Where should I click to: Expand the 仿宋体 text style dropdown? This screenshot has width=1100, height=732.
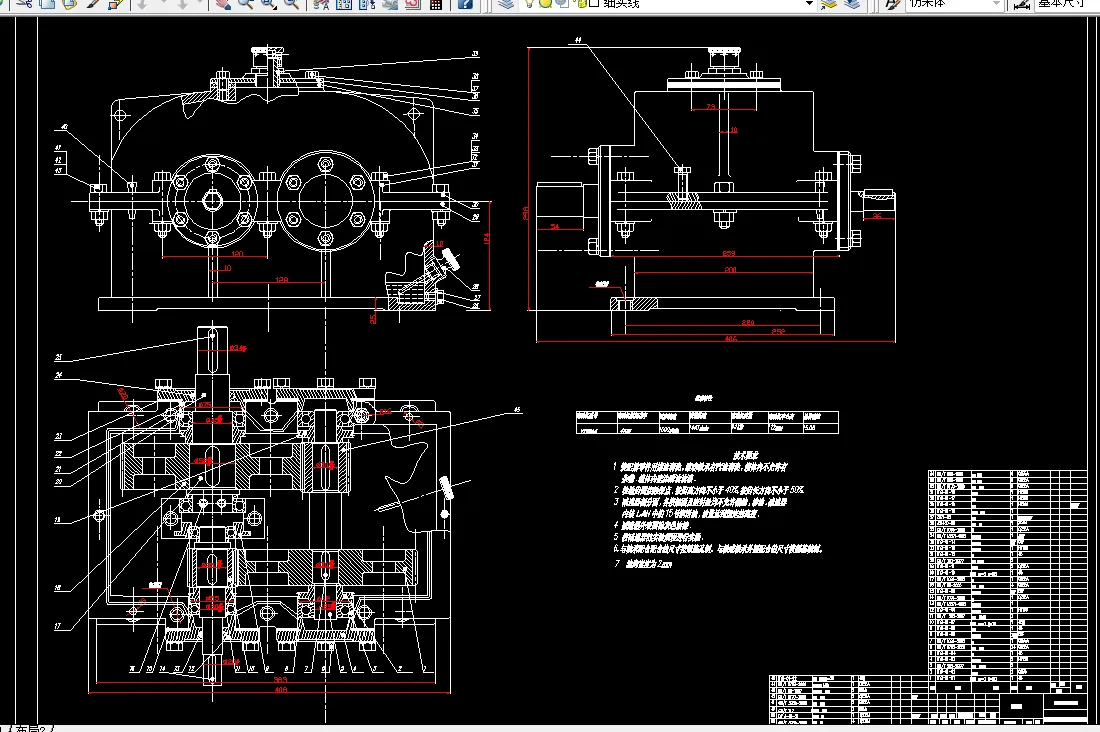995,4
